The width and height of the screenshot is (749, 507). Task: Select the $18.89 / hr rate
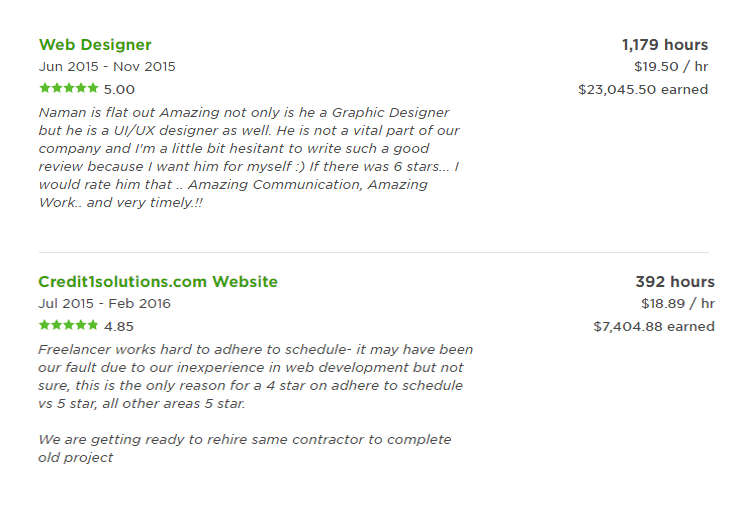(678, 303)
